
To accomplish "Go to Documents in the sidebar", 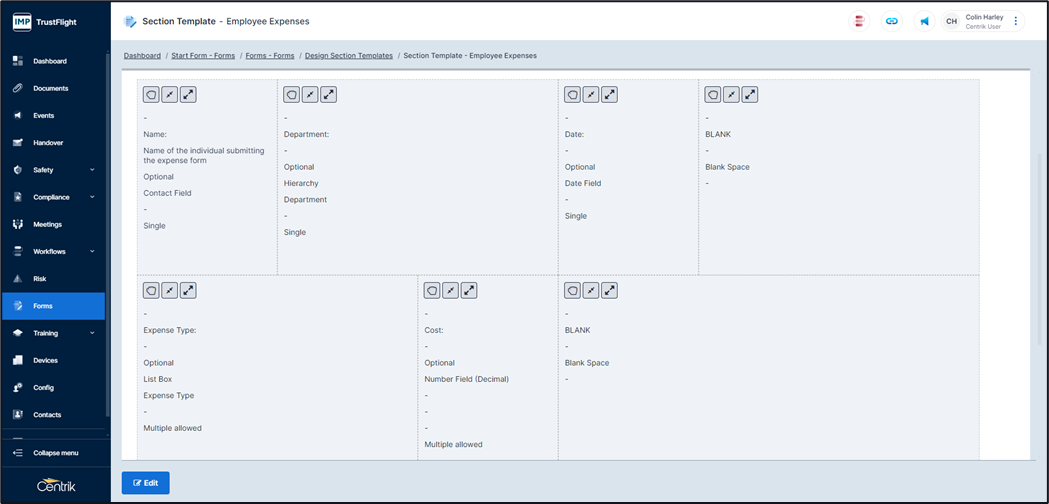I will tap(50, 88).
